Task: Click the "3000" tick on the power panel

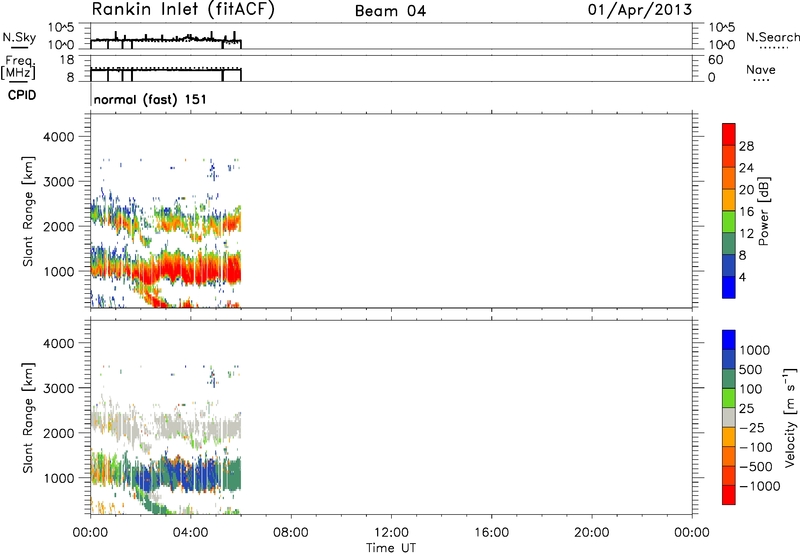Action: (58, 182)
